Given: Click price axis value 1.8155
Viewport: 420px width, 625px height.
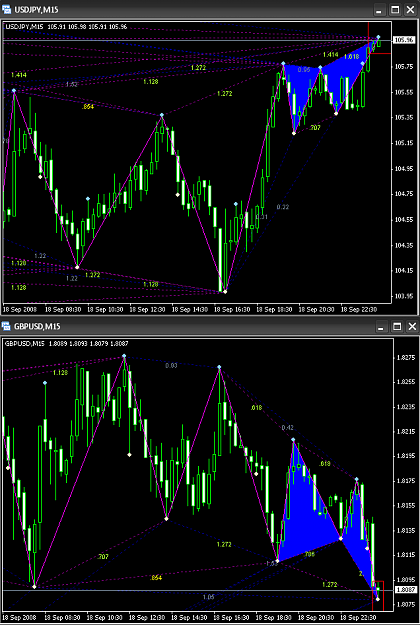Looking at the screenshot, I should click(x=405, y=506).
